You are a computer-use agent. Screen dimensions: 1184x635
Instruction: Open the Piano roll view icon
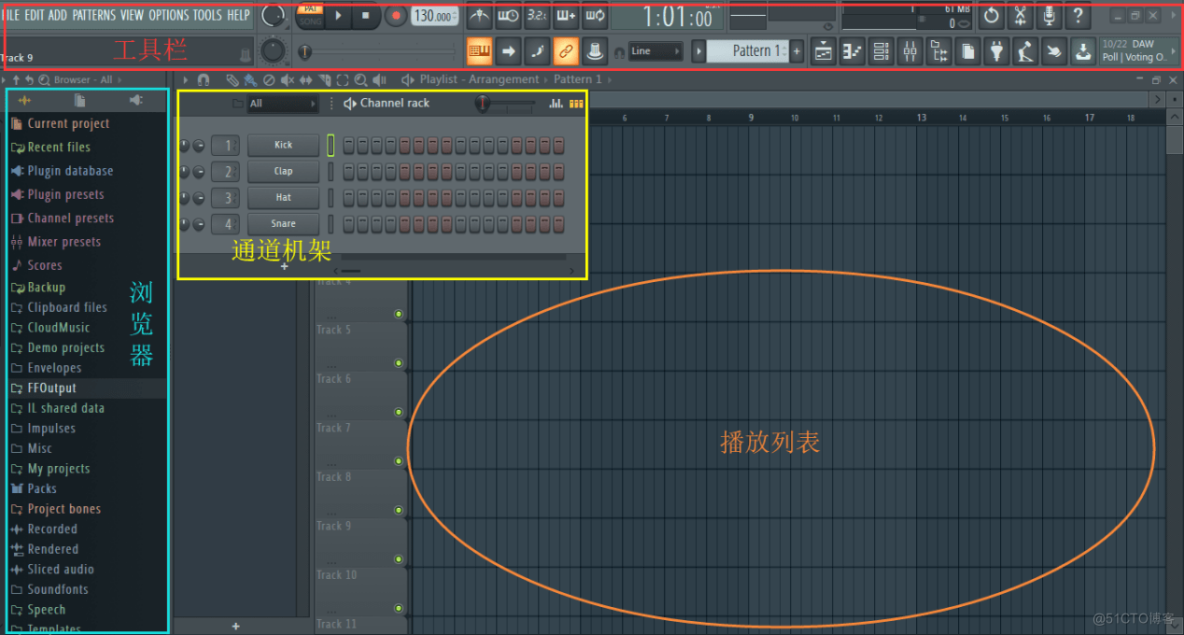[853, 51]
